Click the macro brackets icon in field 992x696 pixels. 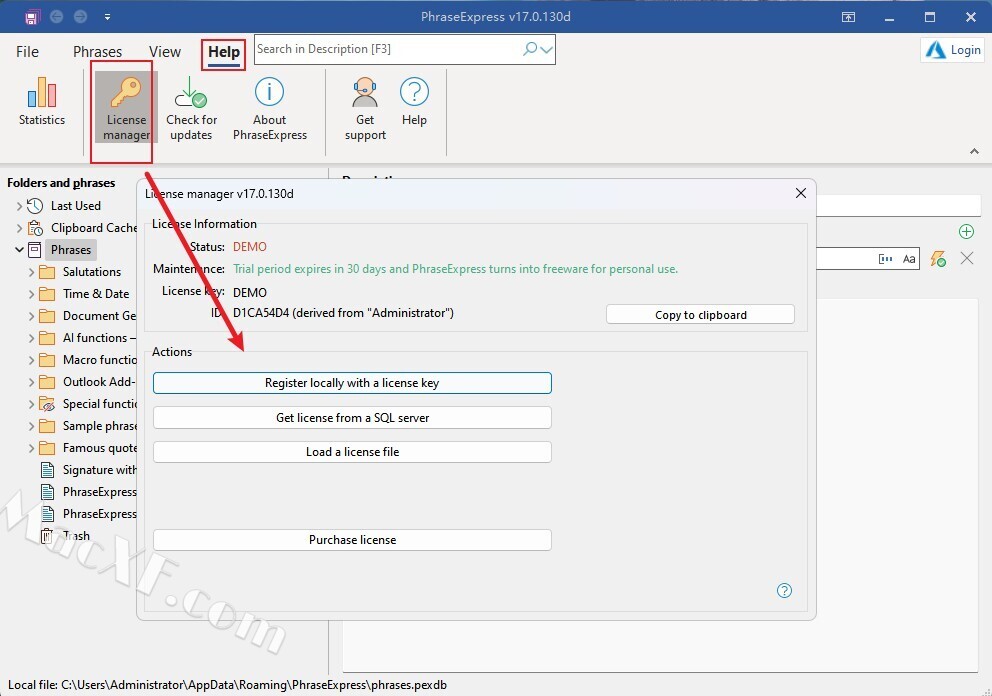tap(886, 259)
